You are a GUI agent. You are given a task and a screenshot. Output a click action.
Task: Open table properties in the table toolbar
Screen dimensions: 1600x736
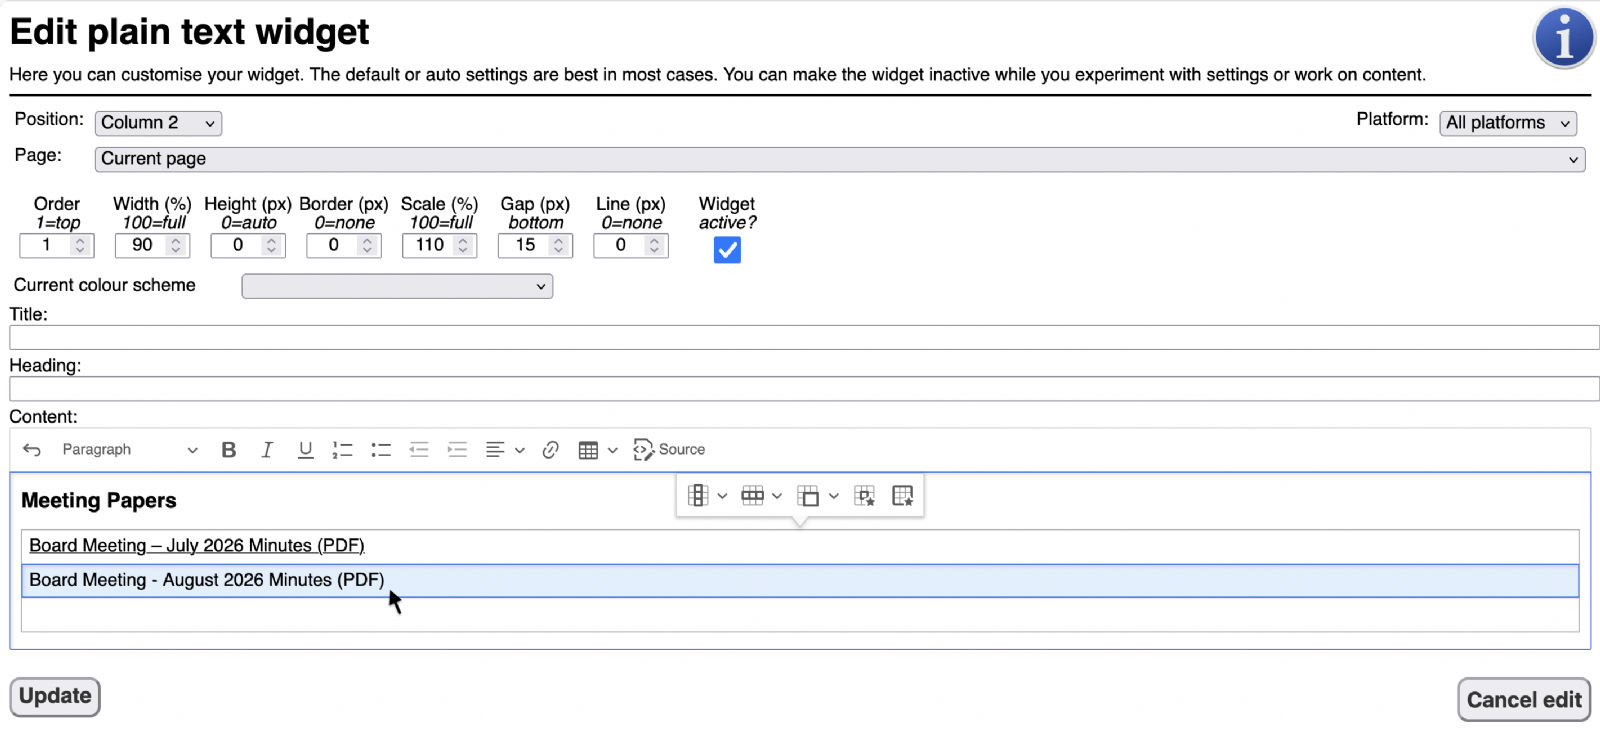coord(903,496)
